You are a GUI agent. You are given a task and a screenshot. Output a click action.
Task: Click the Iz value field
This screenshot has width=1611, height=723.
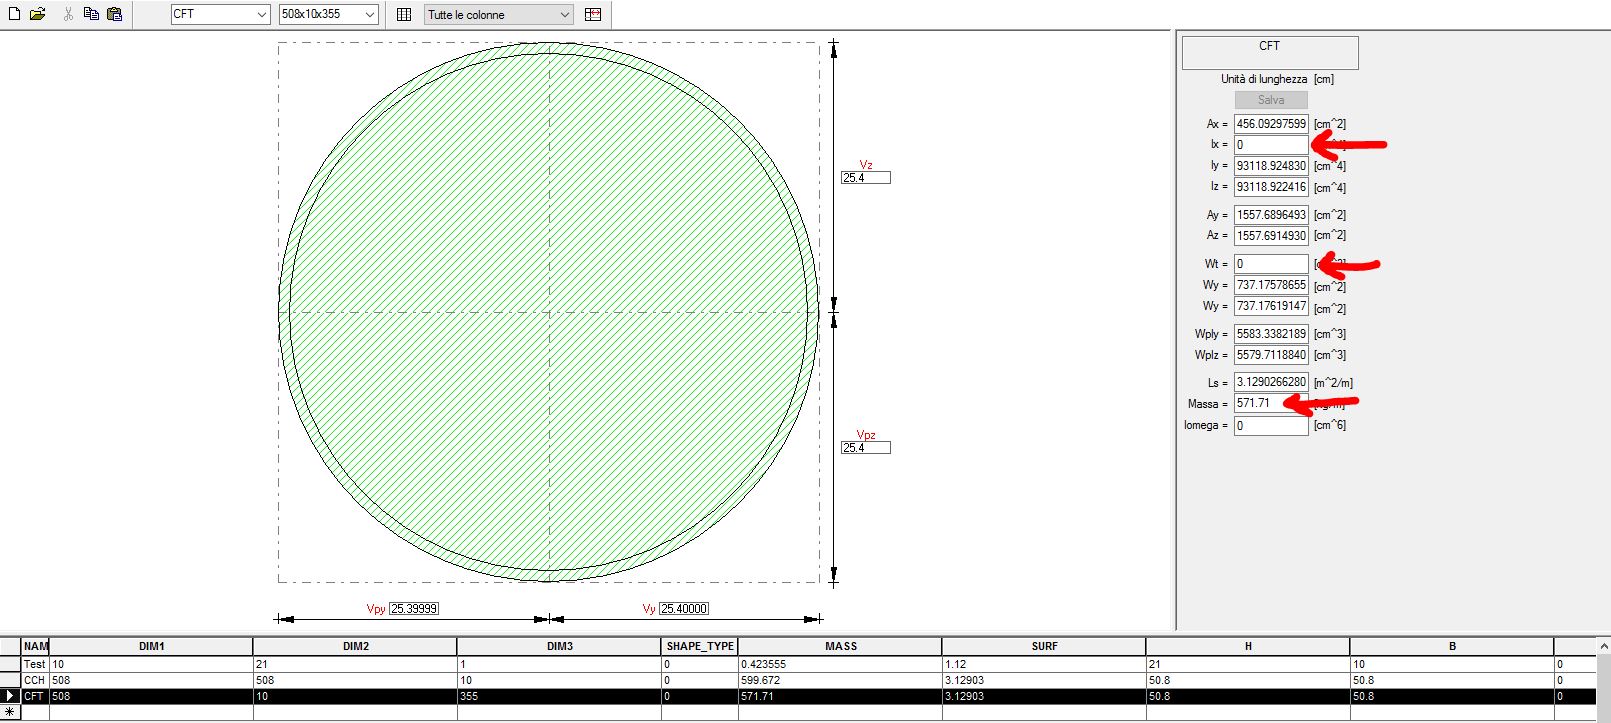pyautogui.click(x=1271, y=187)
